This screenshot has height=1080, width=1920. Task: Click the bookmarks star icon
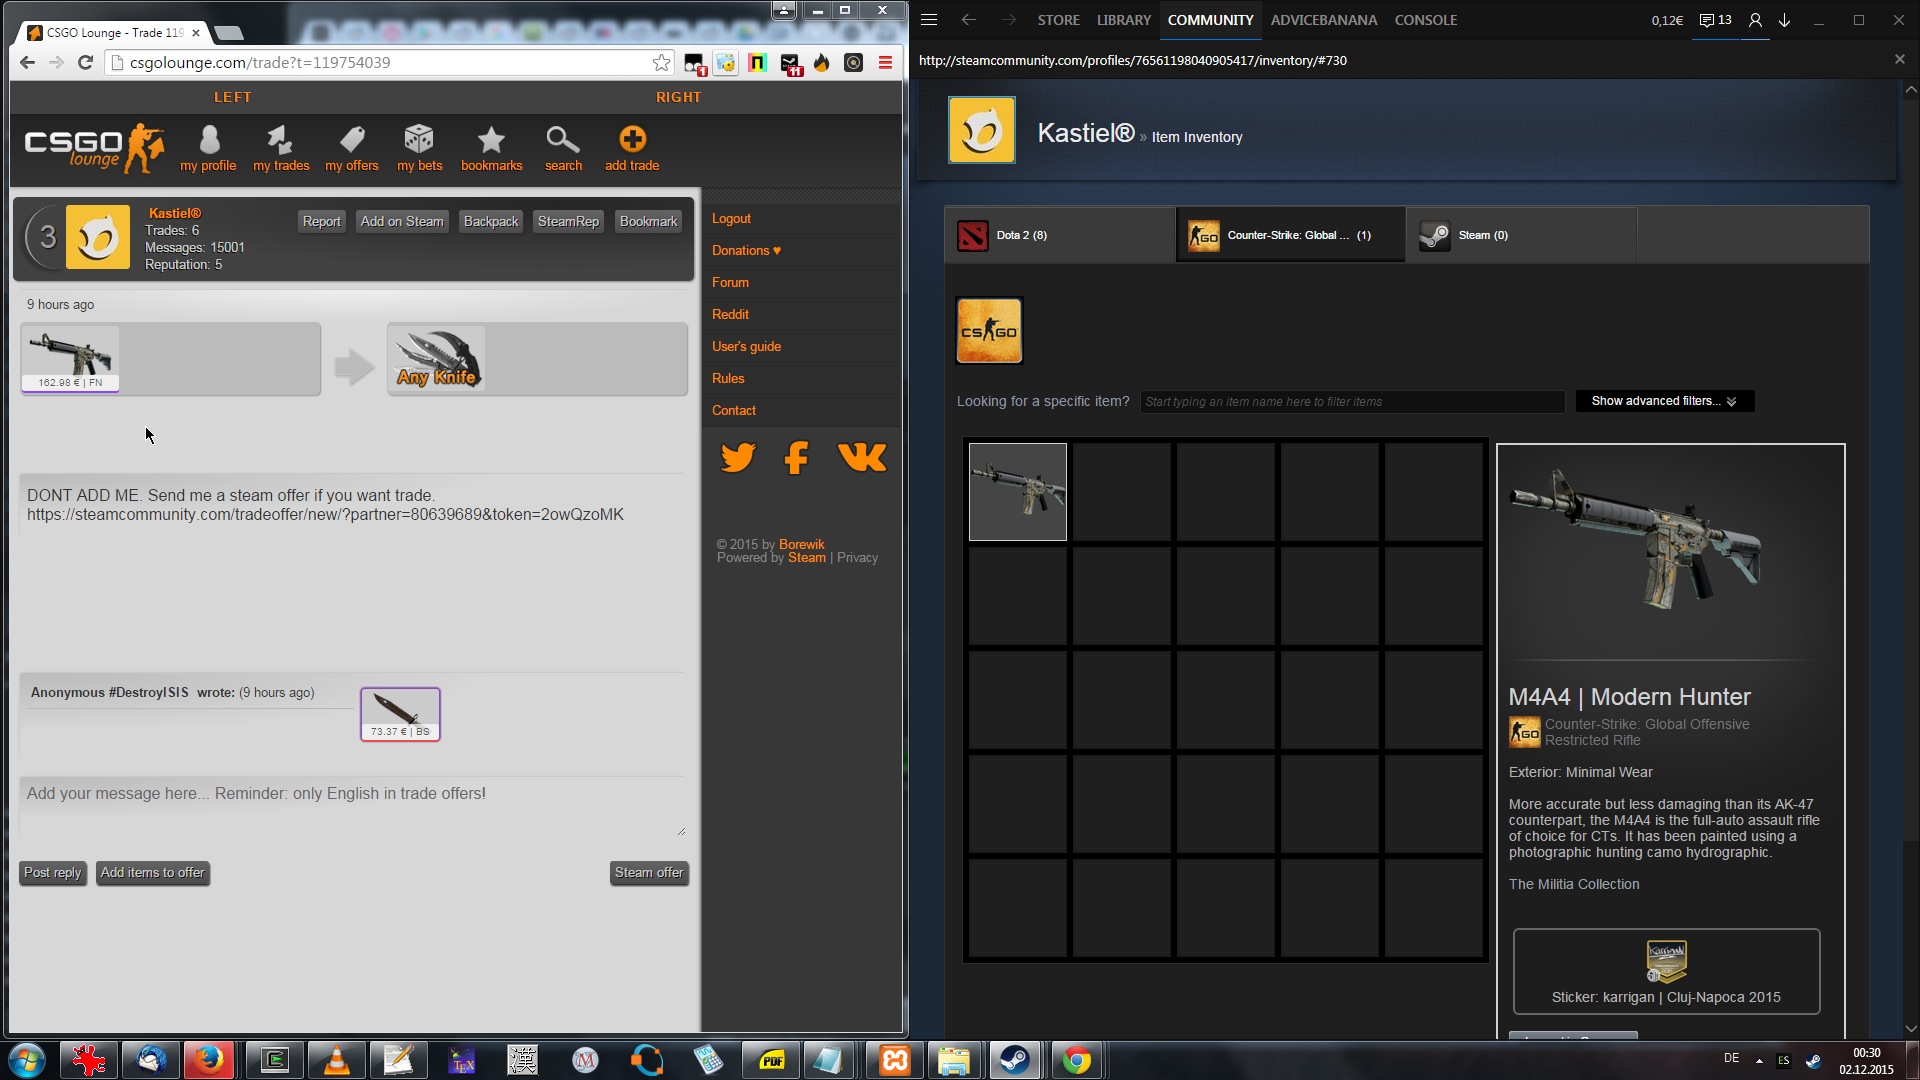click(x=491, y=140)
